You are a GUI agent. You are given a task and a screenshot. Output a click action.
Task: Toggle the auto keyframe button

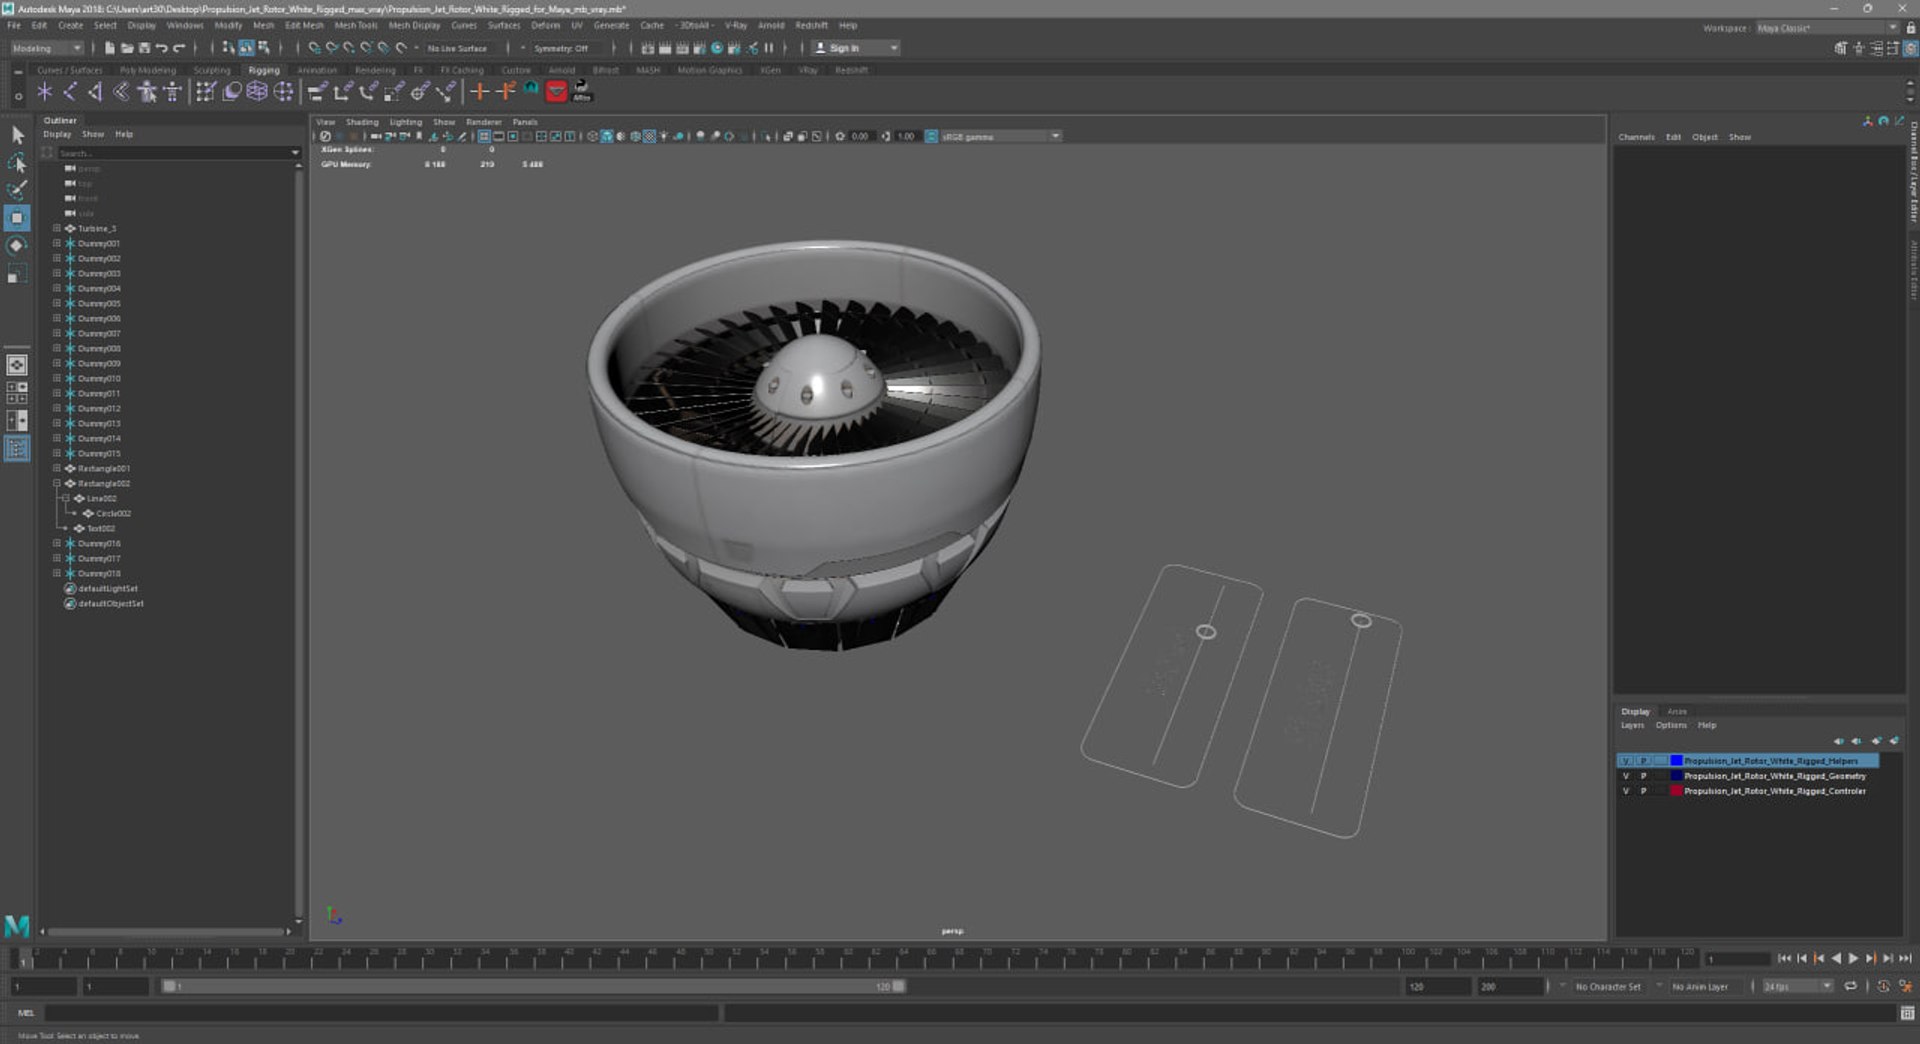click(x=1884, y=986)
